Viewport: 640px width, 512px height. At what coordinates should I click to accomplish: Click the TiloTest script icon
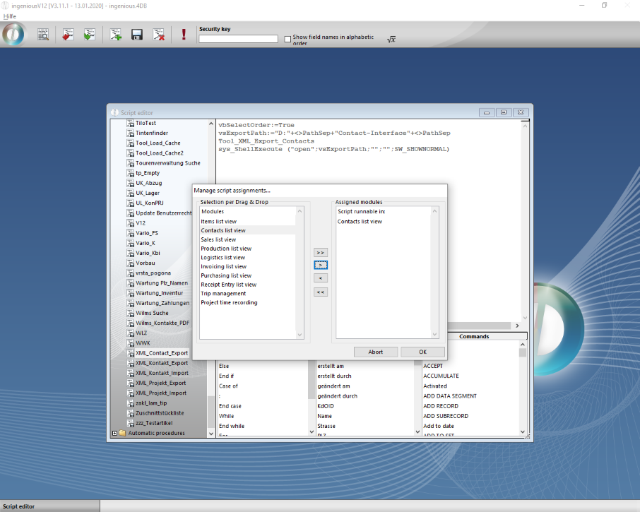coord(130,123)
